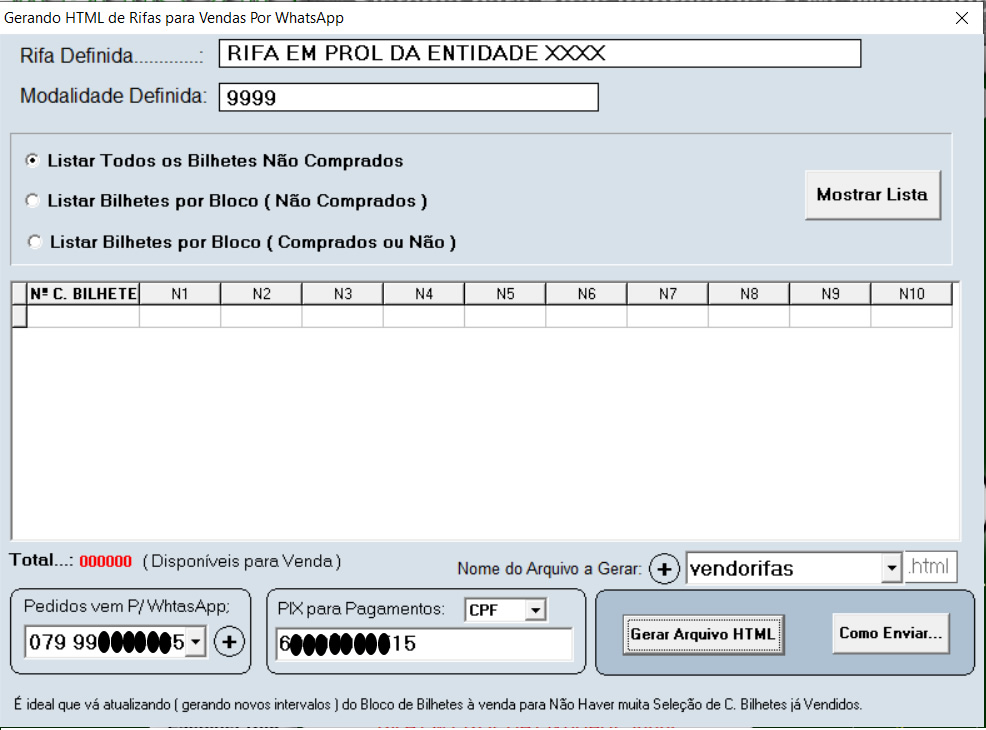Image resolution: width=986 pixels, height=730 pixels.
Task: Select the N5 column header in grid
Action: (505, 294)
